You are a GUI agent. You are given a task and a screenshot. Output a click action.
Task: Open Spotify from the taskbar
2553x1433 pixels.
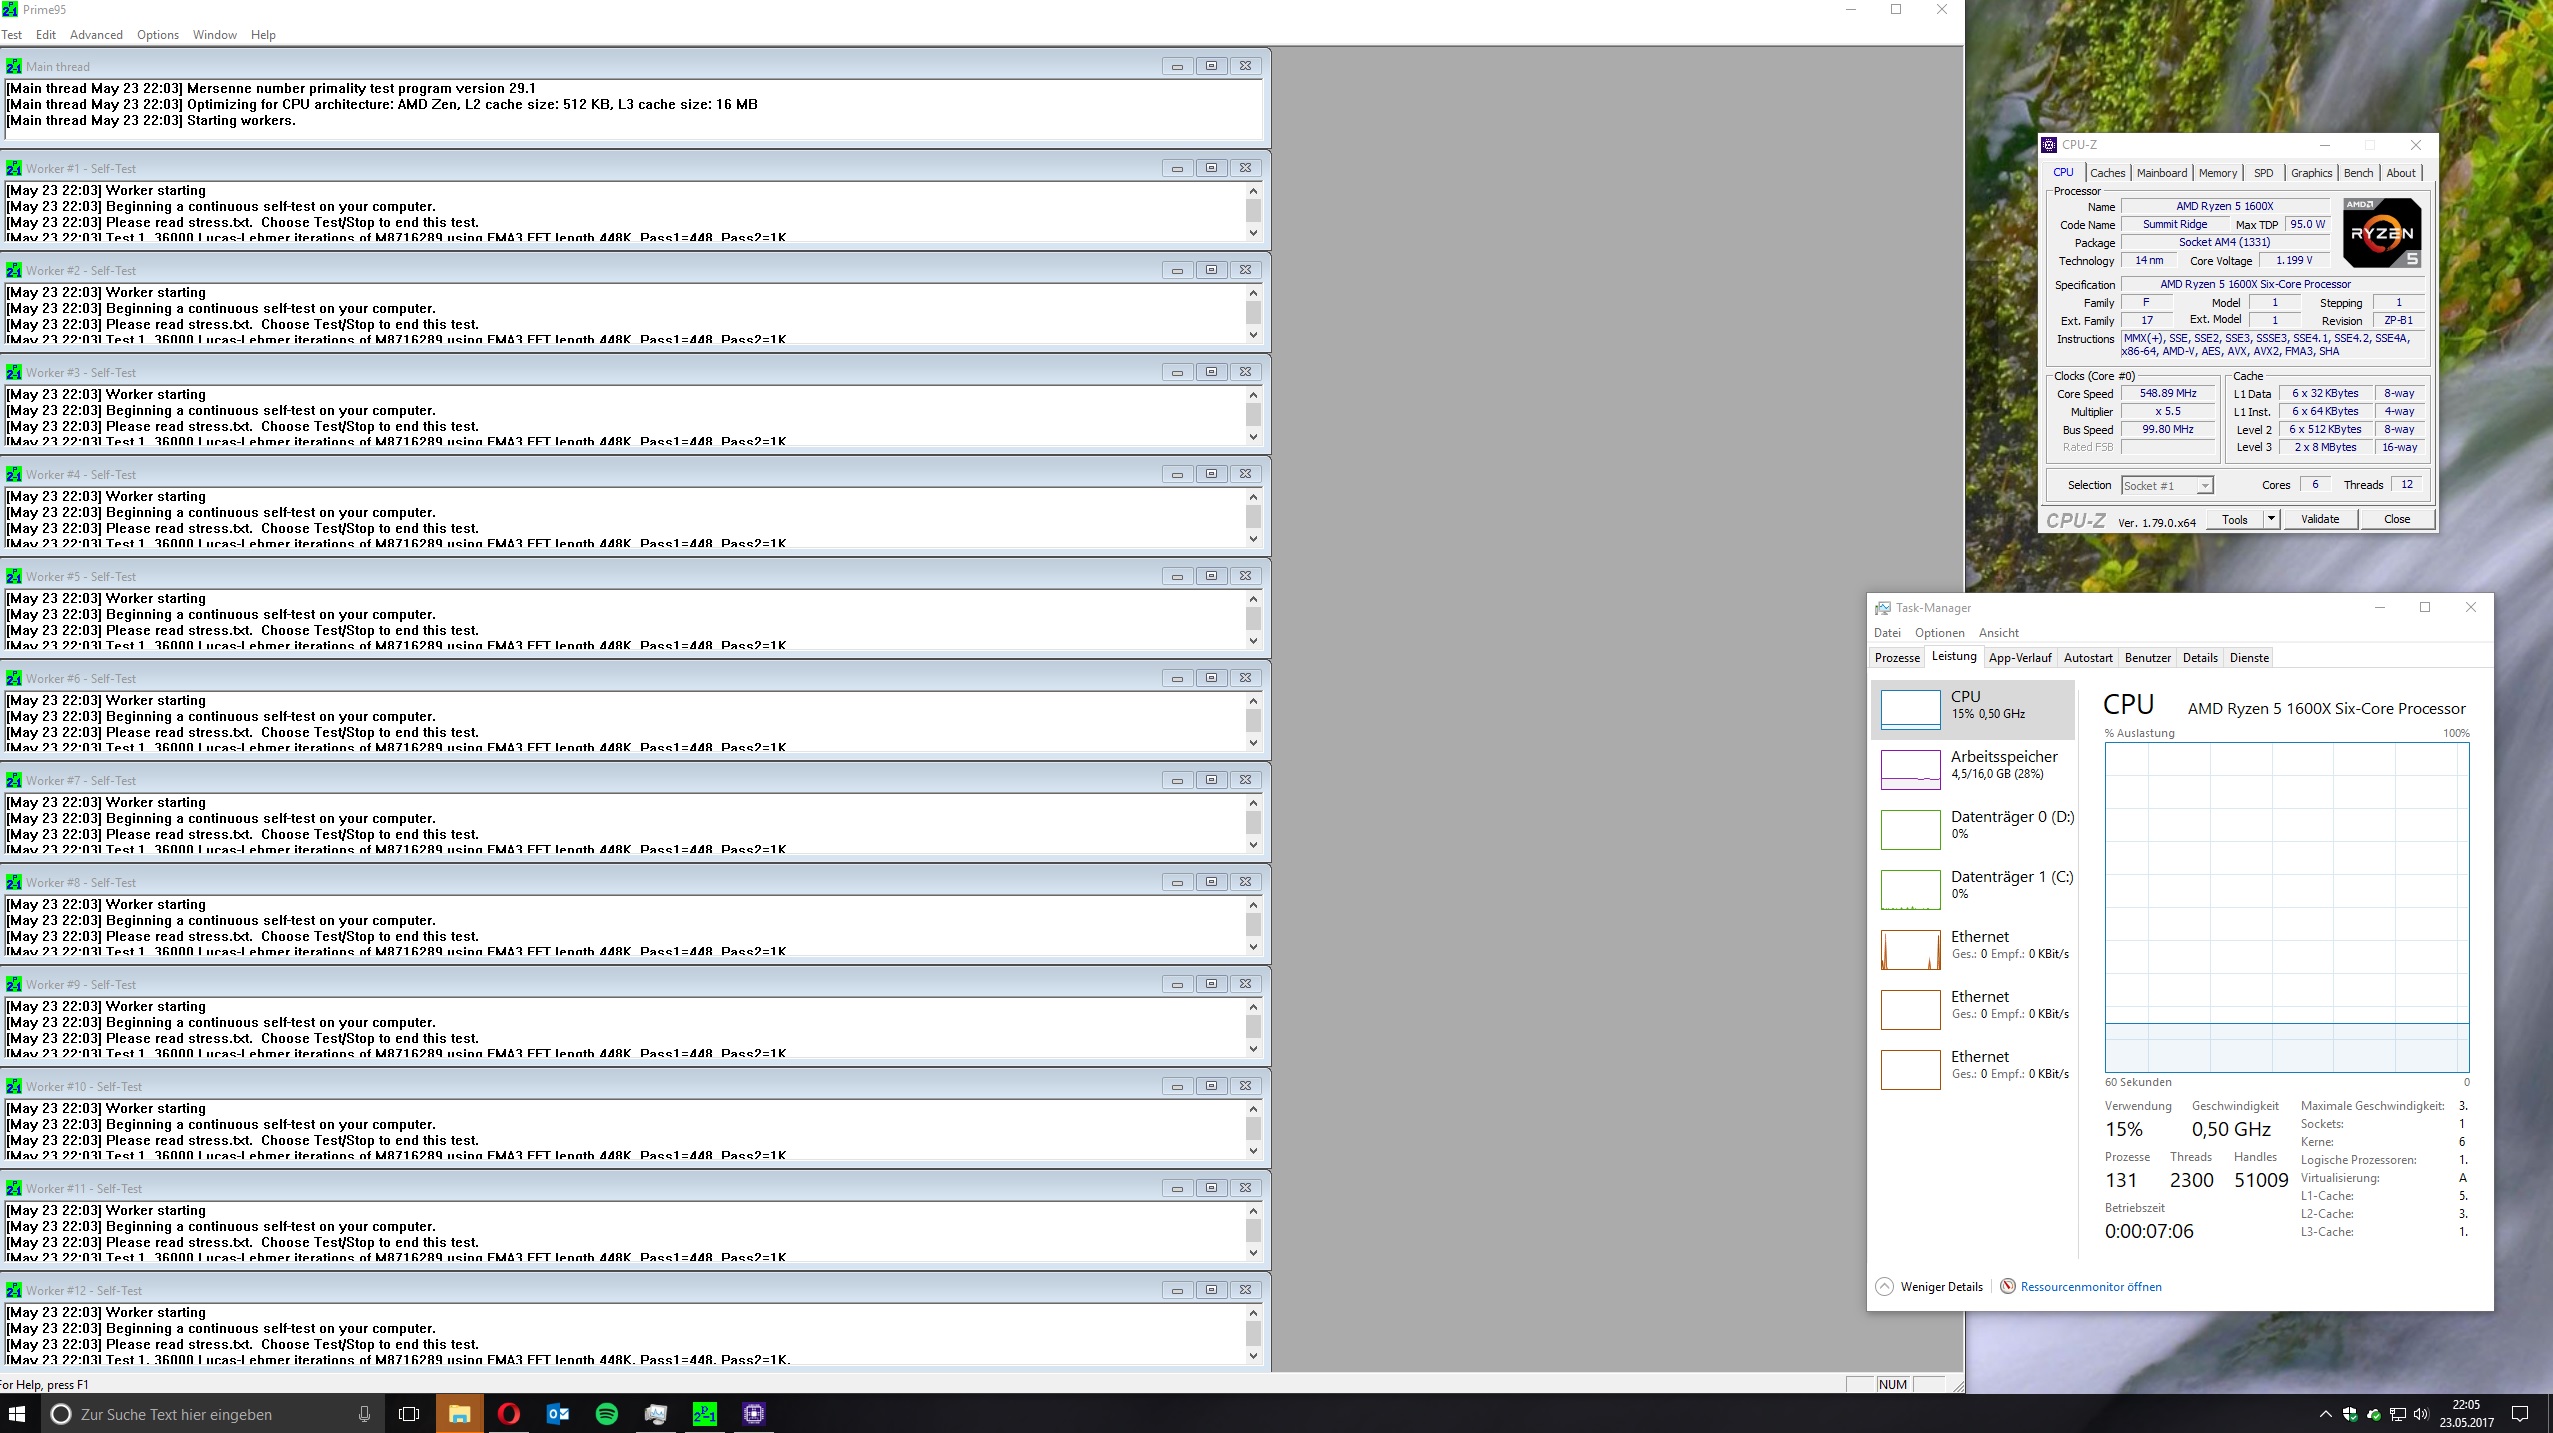[x=607, y=1413]
